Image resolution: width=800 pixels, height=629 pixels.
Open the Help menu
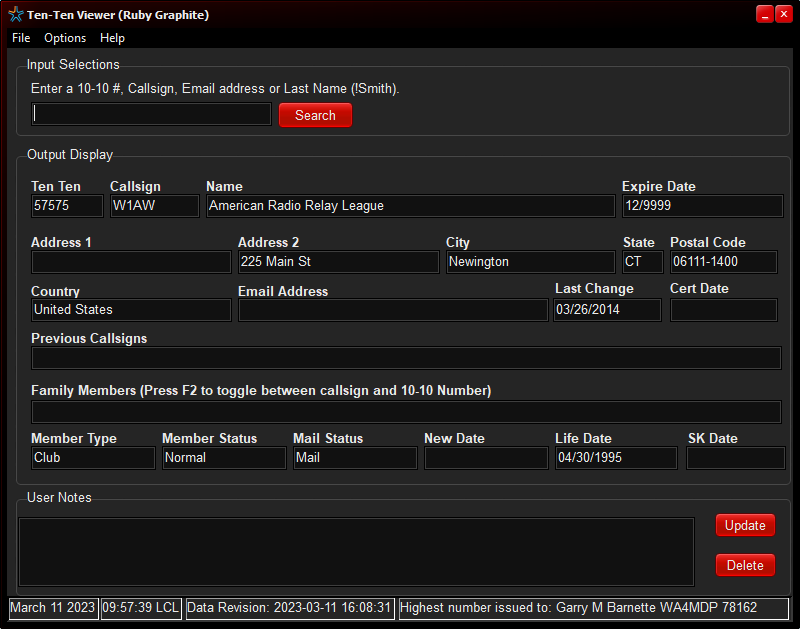112,38
